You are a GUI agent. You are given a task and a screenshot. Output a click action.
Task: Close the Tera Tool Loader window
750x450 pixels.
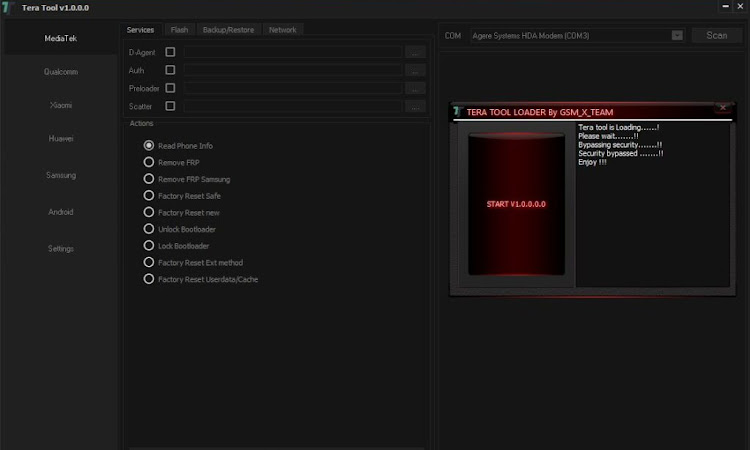pos(723,108)
